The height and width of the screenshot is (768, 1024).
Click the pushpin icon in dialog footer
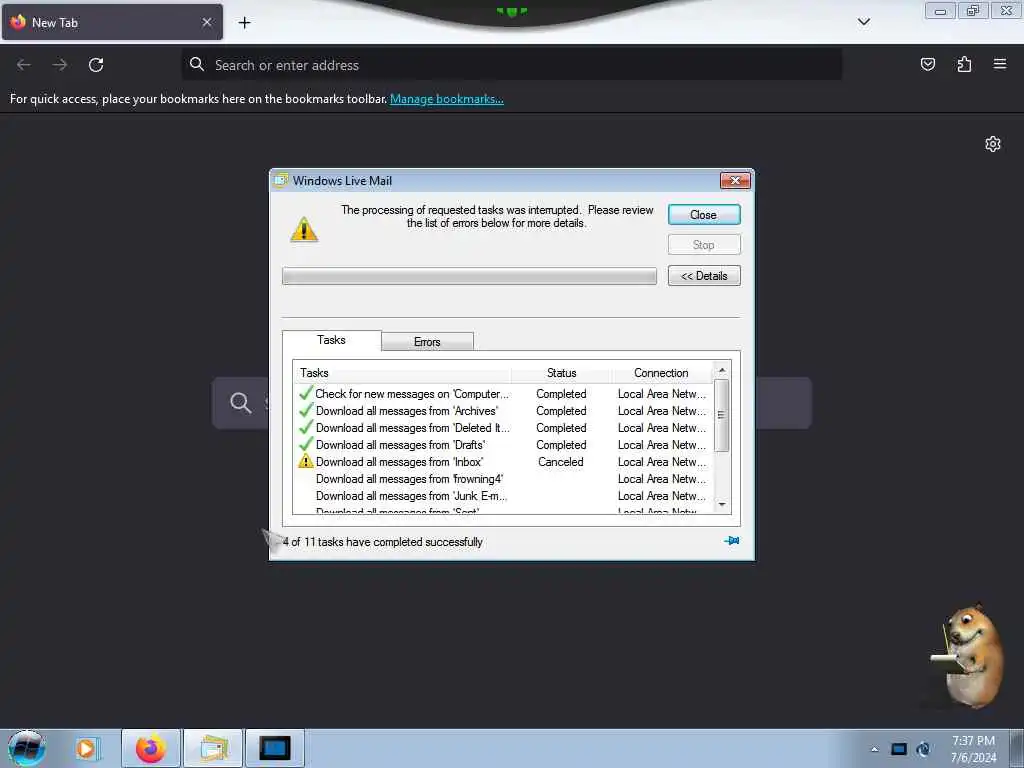tap(731, 541)
